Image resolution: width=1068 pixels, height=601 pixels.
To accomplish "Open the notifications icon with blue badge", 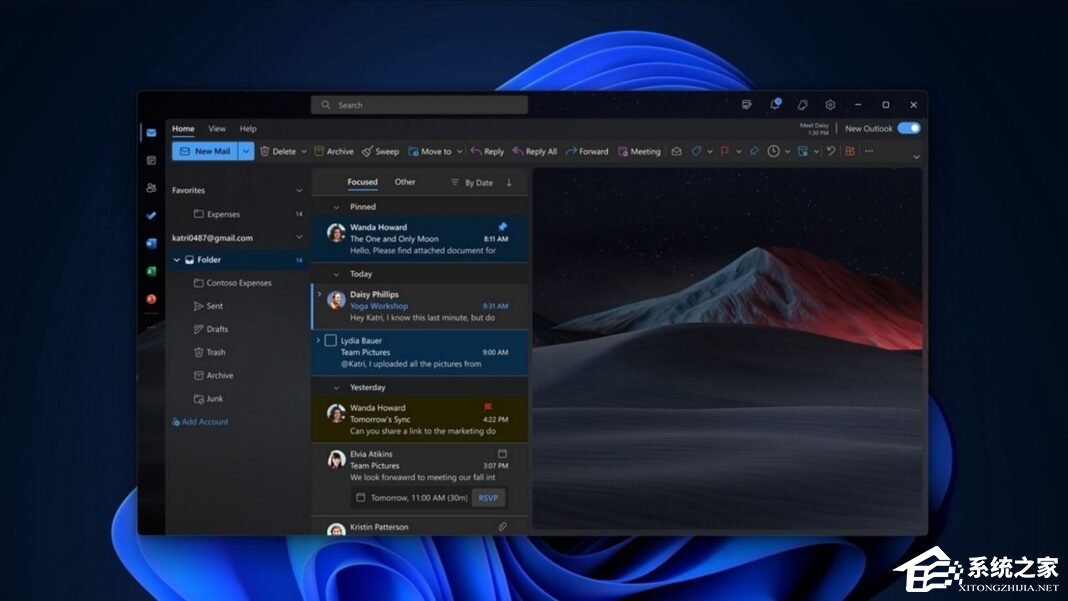I will point(775,104).
